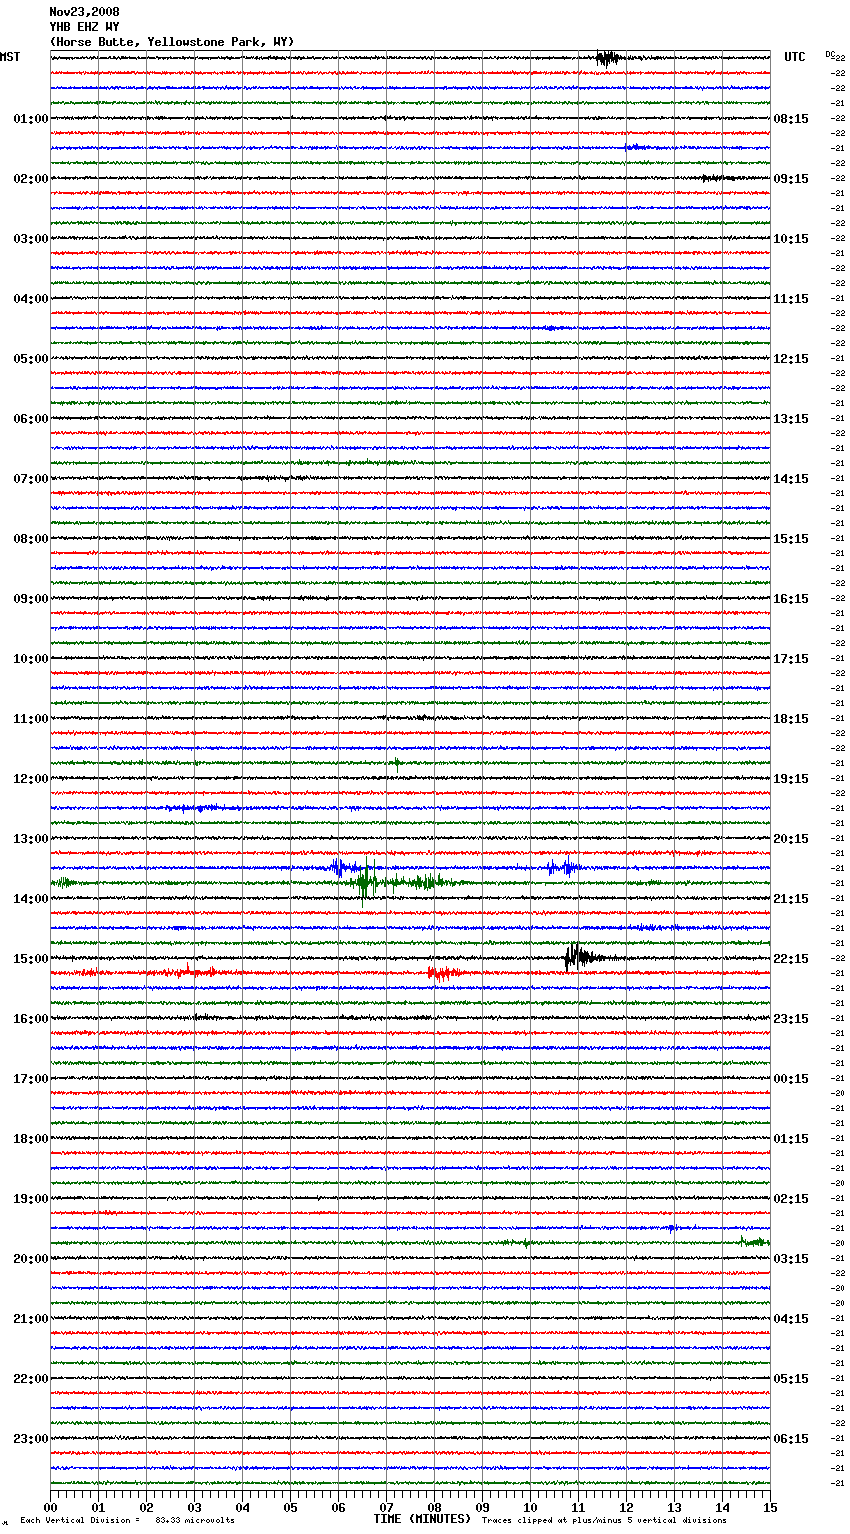Image resolution: width=850 pixels, height=1534 pixels.
Task: Click the date label Nov23,2008
Action: pyautogui.click(x=84, y=12)
